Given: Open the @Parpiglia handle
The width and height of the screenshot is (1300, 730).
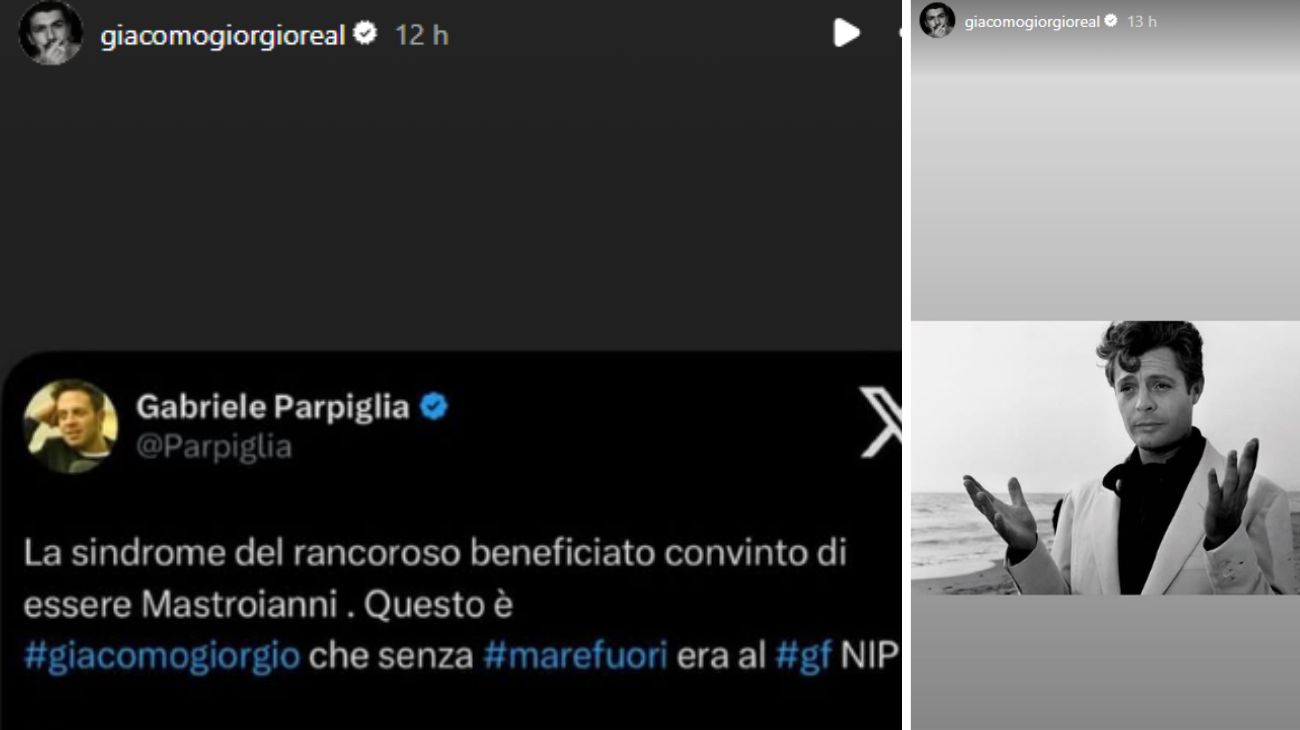Looking at the screenshot, I should coord(214,447).
